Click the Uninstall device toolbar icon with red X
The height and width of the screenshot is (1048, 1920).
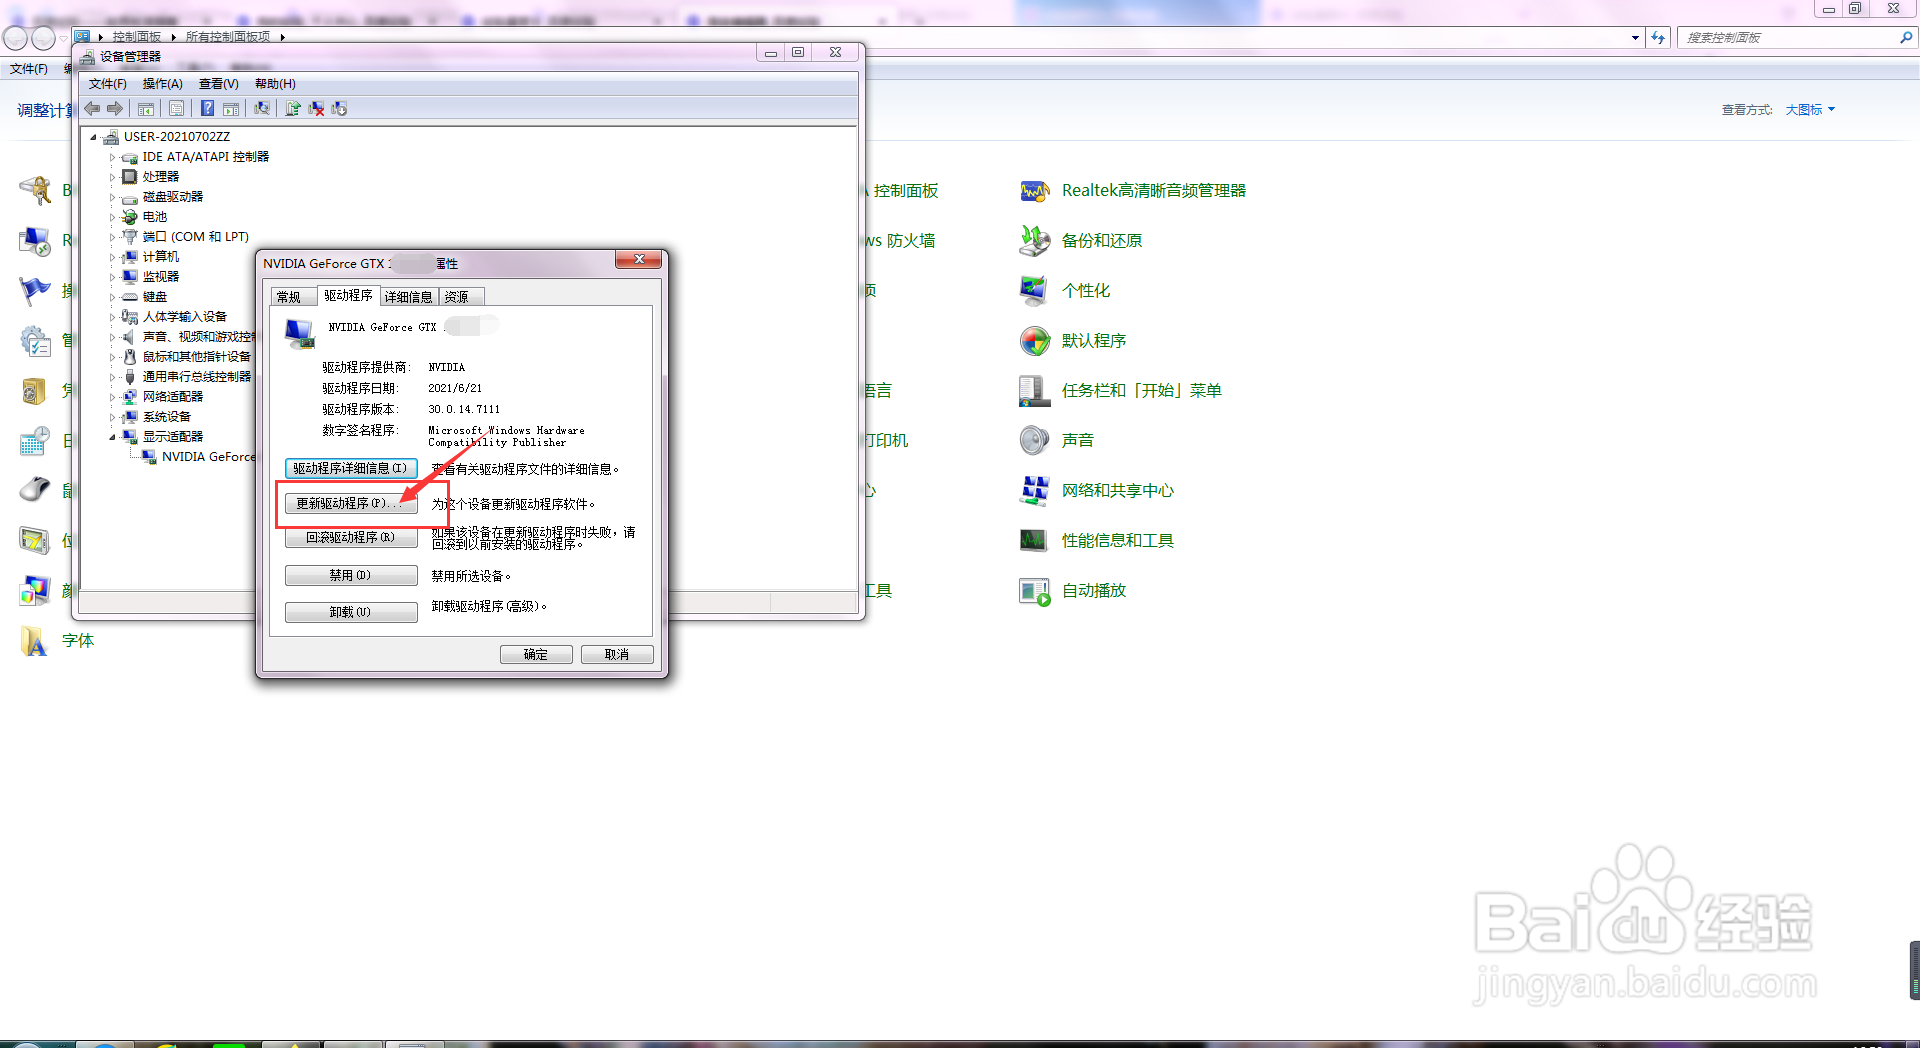[x=316, y=108]
